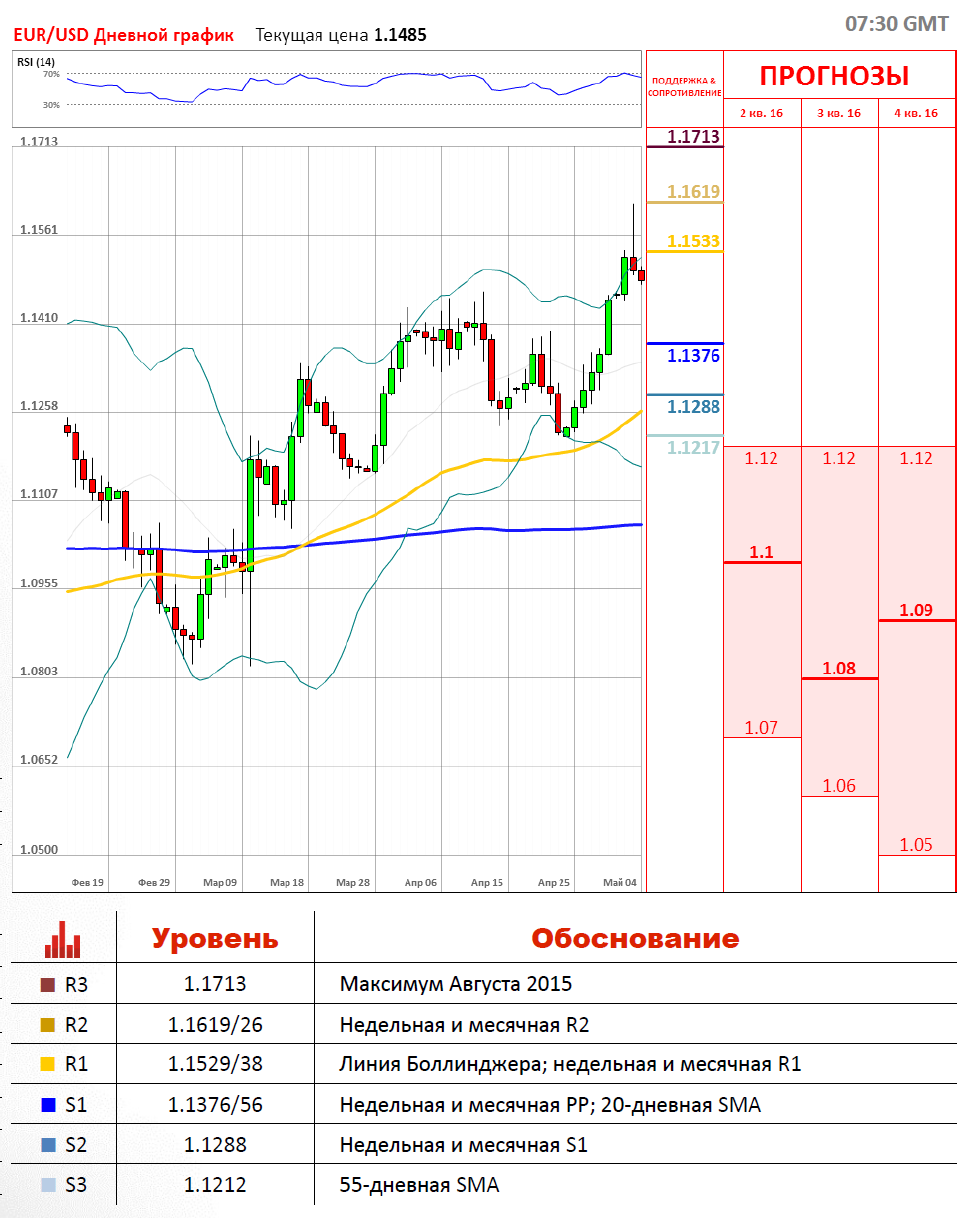Click the 70% RSI level label

tap(51, 74)
